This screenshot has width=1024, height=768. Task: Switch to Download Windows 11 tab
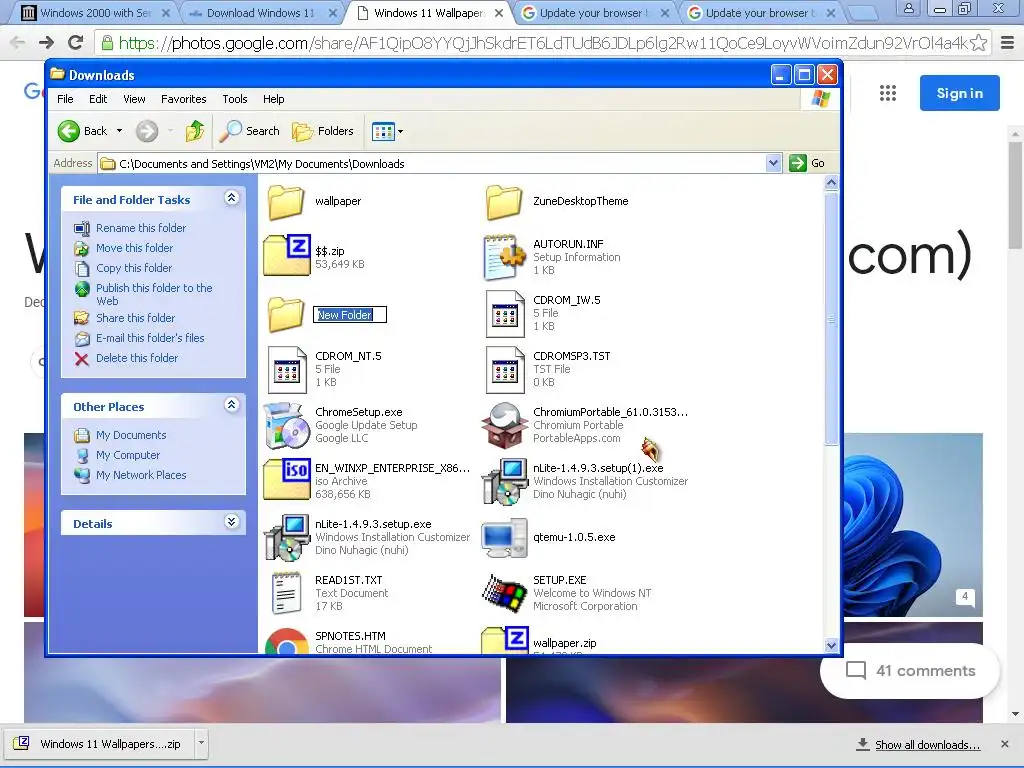[261, 12]
